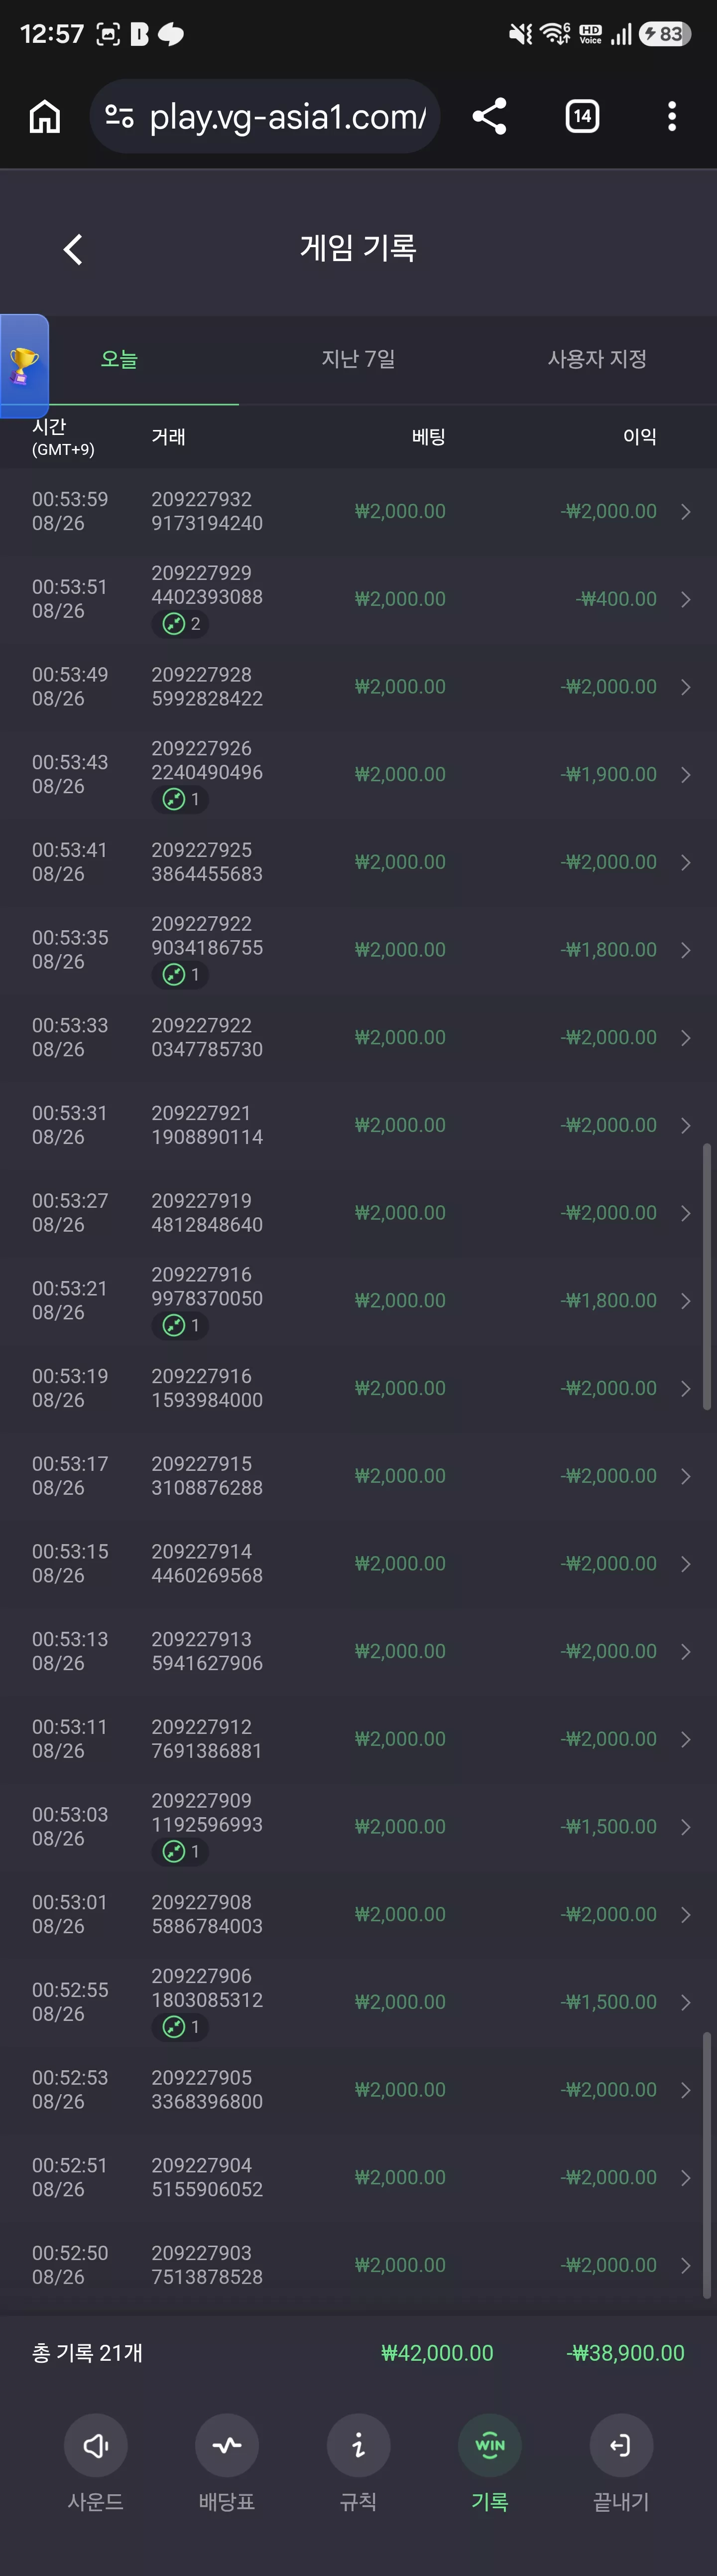Open the 규칙 info icon

tap(358, 2445)
